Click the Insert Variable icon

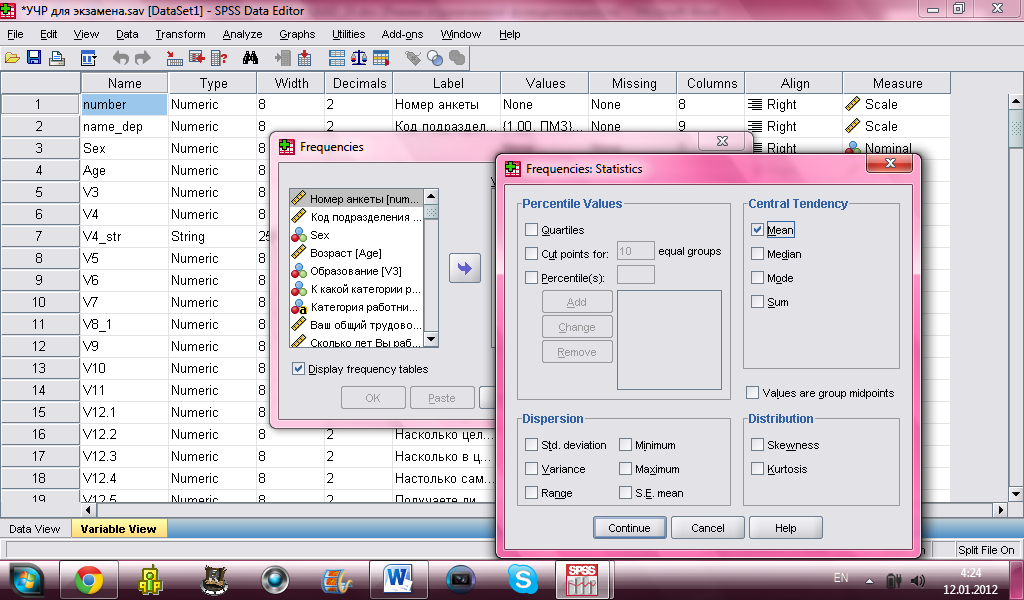pyautogui.click(x=304, y=58)
